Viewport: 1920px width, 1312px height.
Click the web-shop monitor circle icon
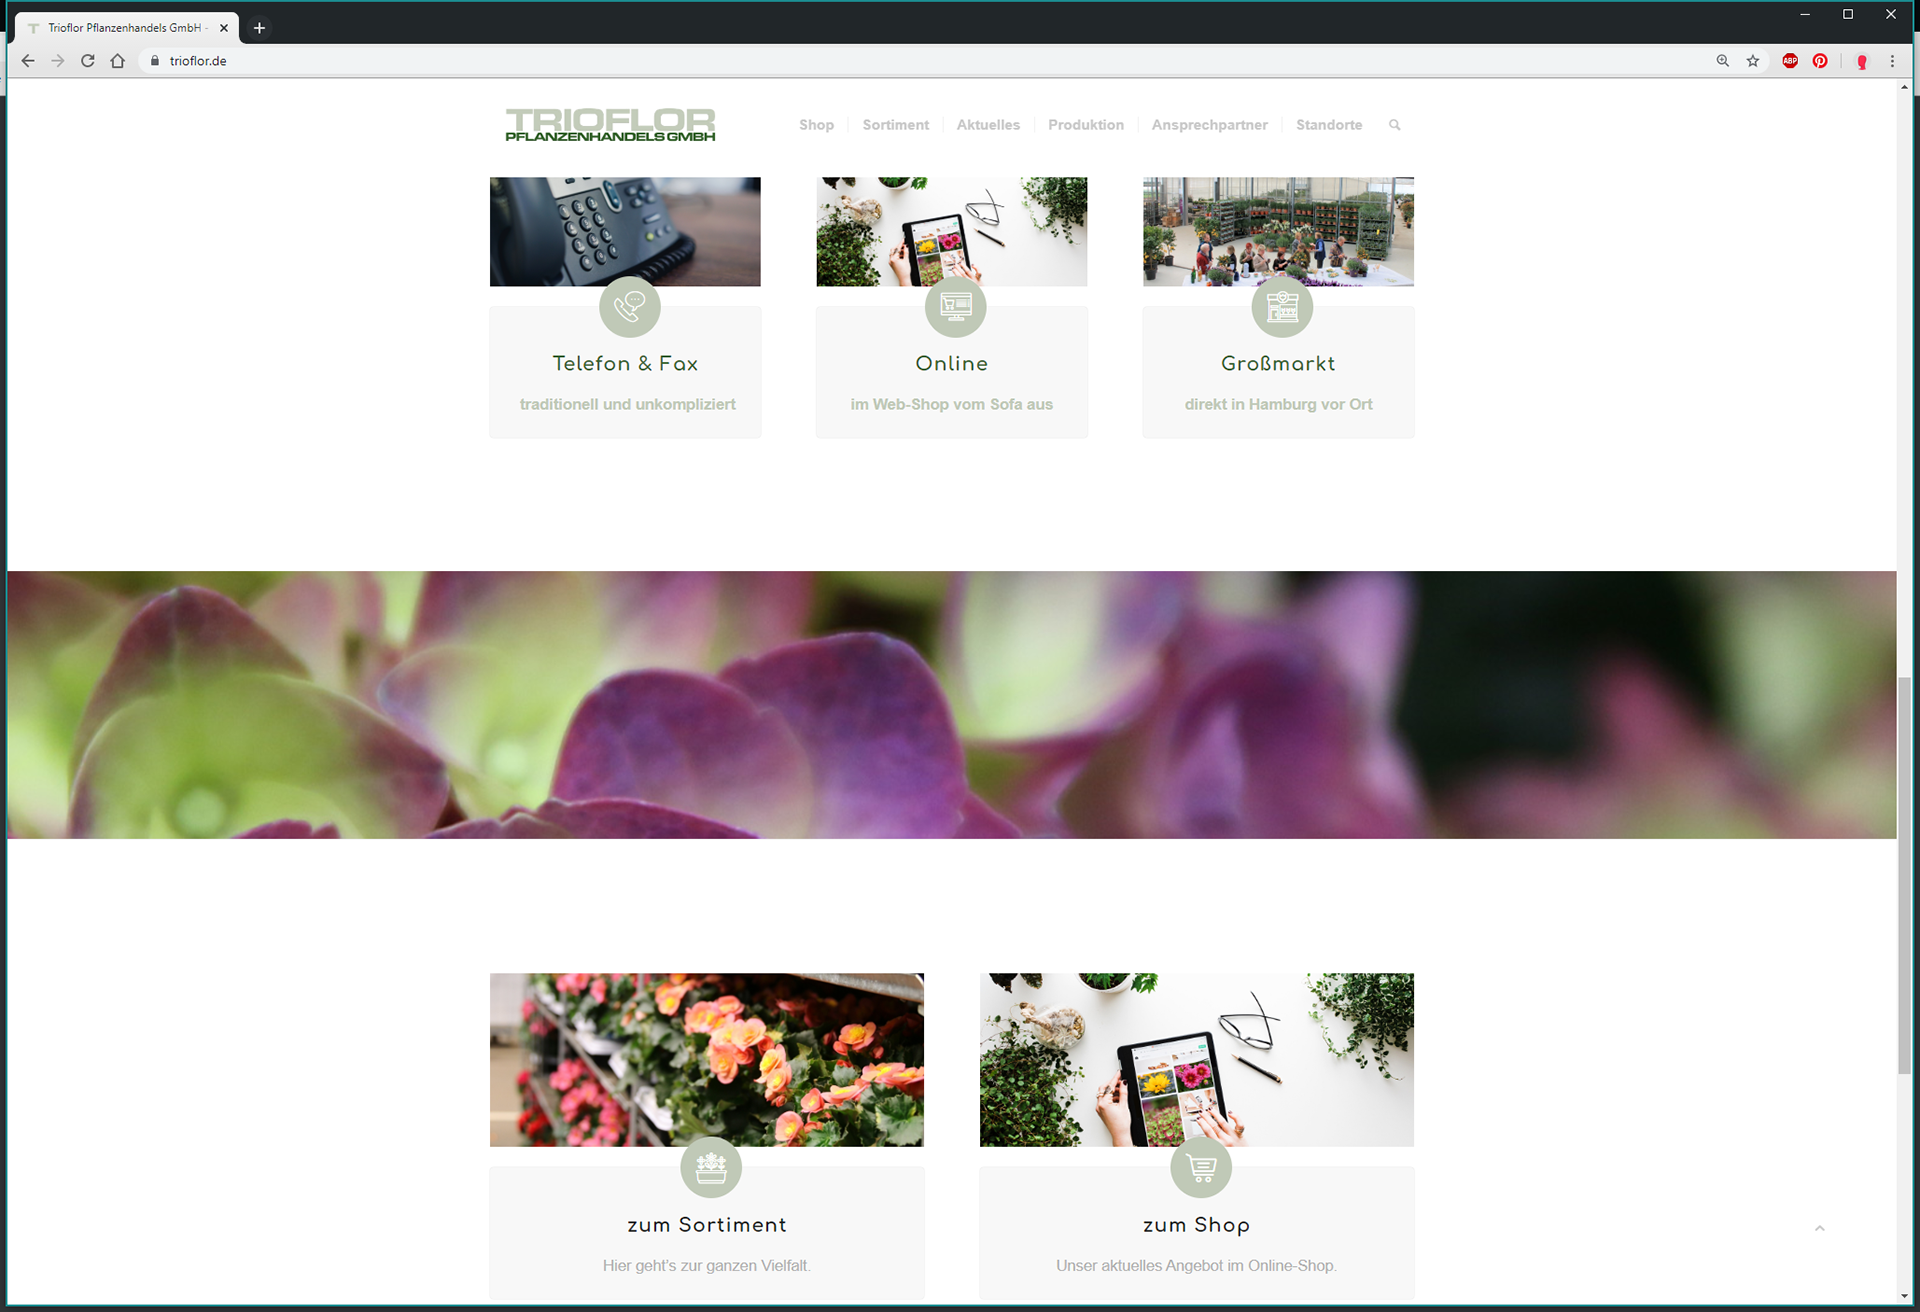coord(956,306)
